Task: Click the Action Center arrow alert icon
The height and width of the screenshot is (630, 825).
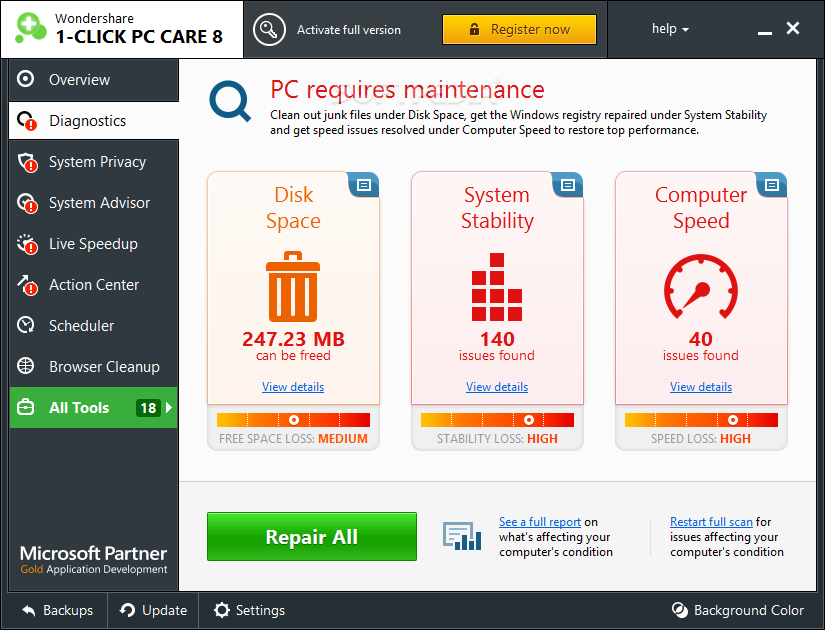Action: coord(27,285)
